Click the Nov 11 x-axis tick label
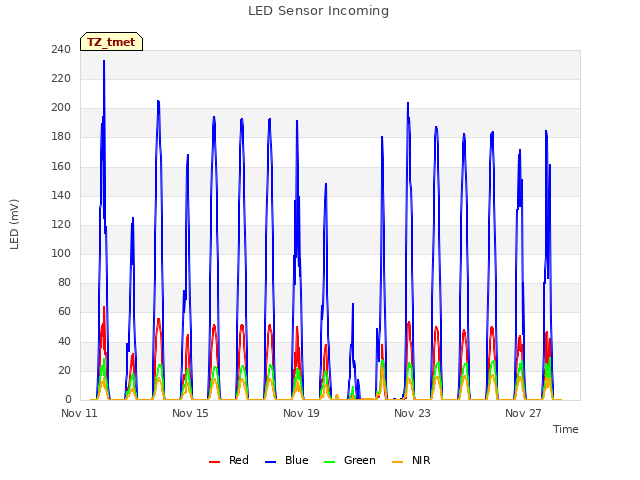Screen dimensions: 640x480 (x=79, y=413)
